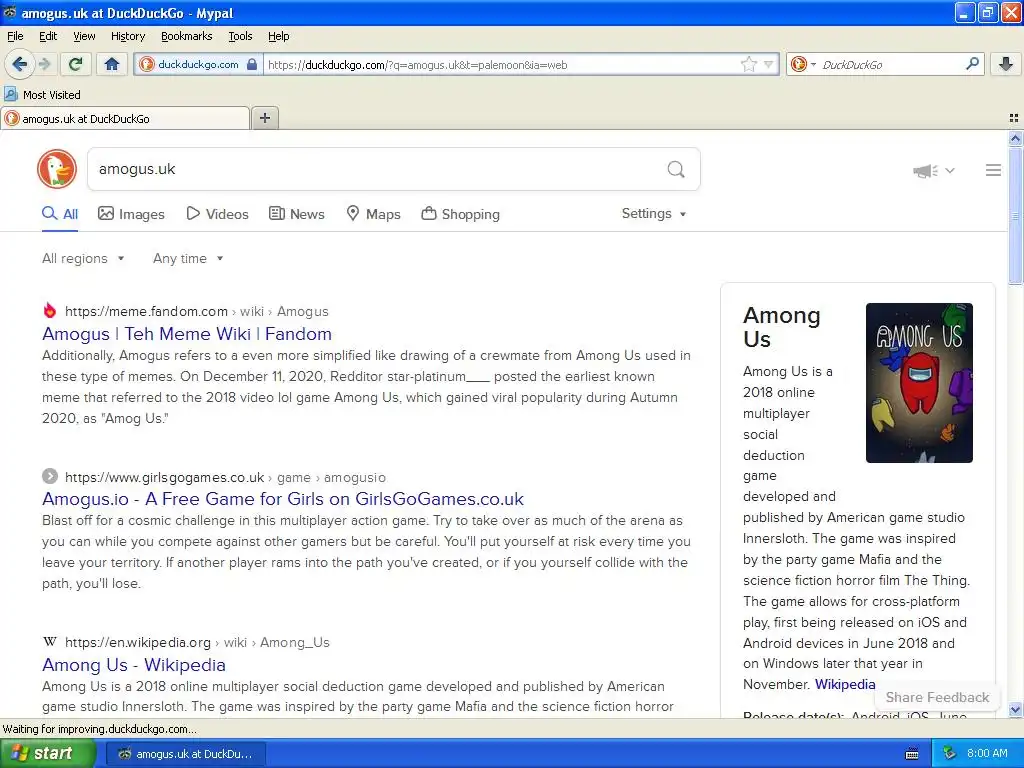Click the DuckDuckGo duck logo
1024x768 pixels.
point(57,169)
